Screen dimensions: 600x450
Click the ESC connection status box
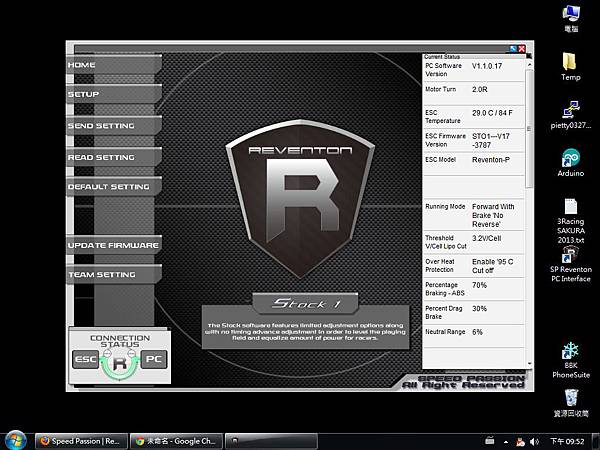coord(85,359)
